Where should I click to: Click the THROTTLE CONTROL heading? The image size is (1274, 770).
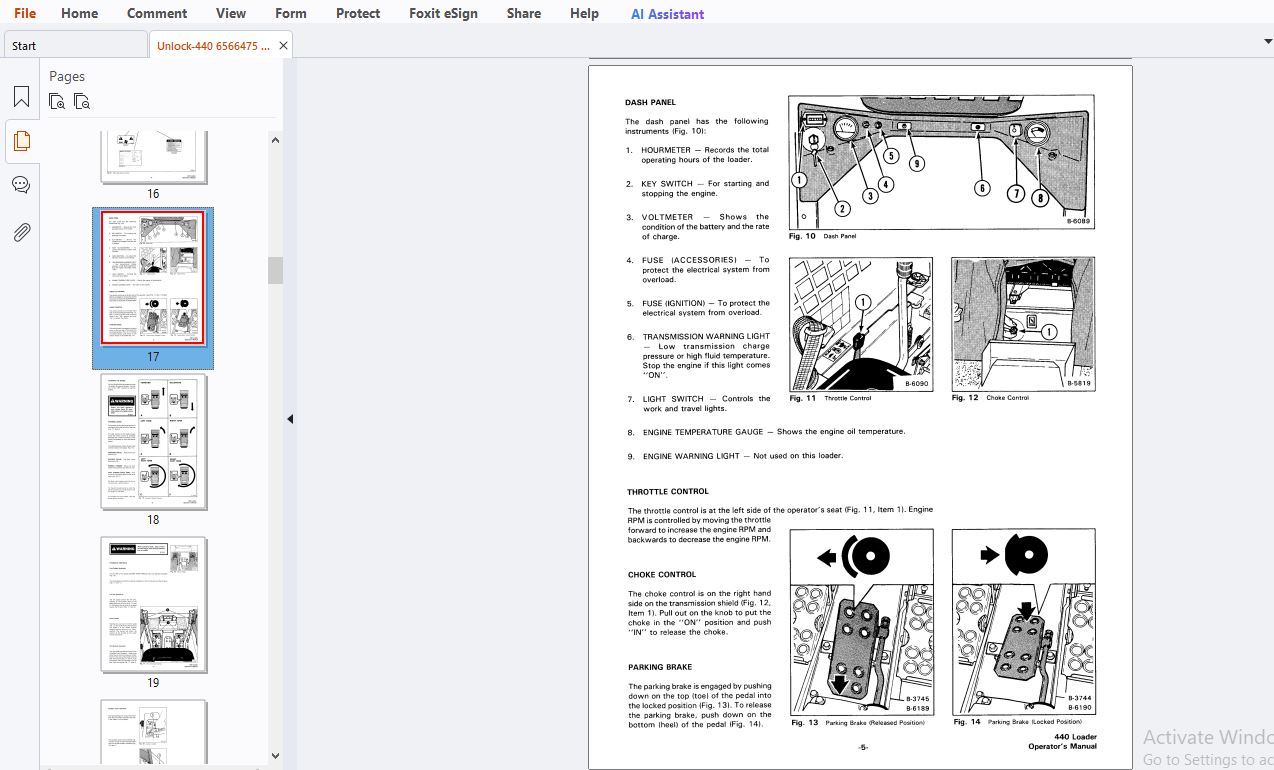[668, 492]
